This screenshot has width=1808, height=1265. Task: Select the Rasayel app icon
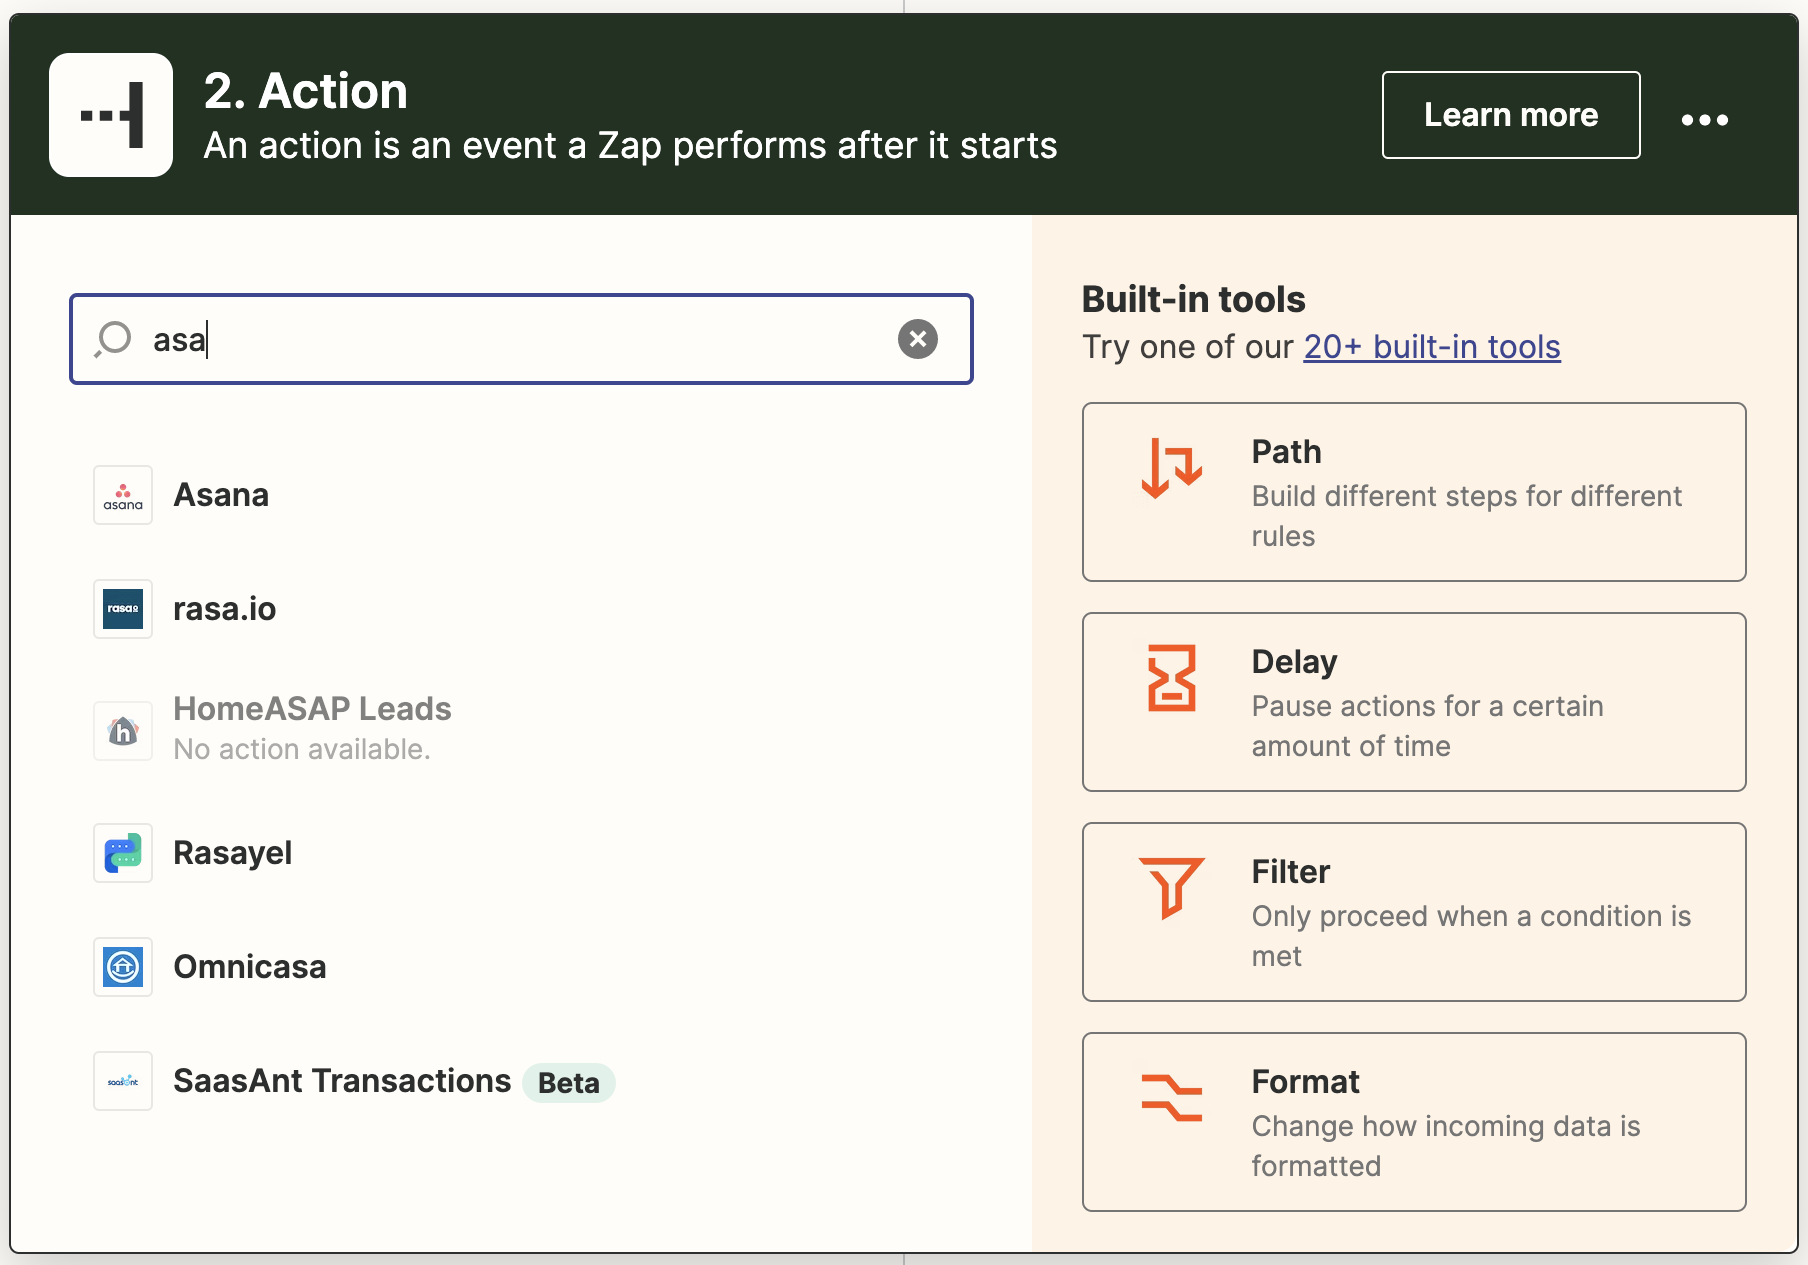click(122, 853)
